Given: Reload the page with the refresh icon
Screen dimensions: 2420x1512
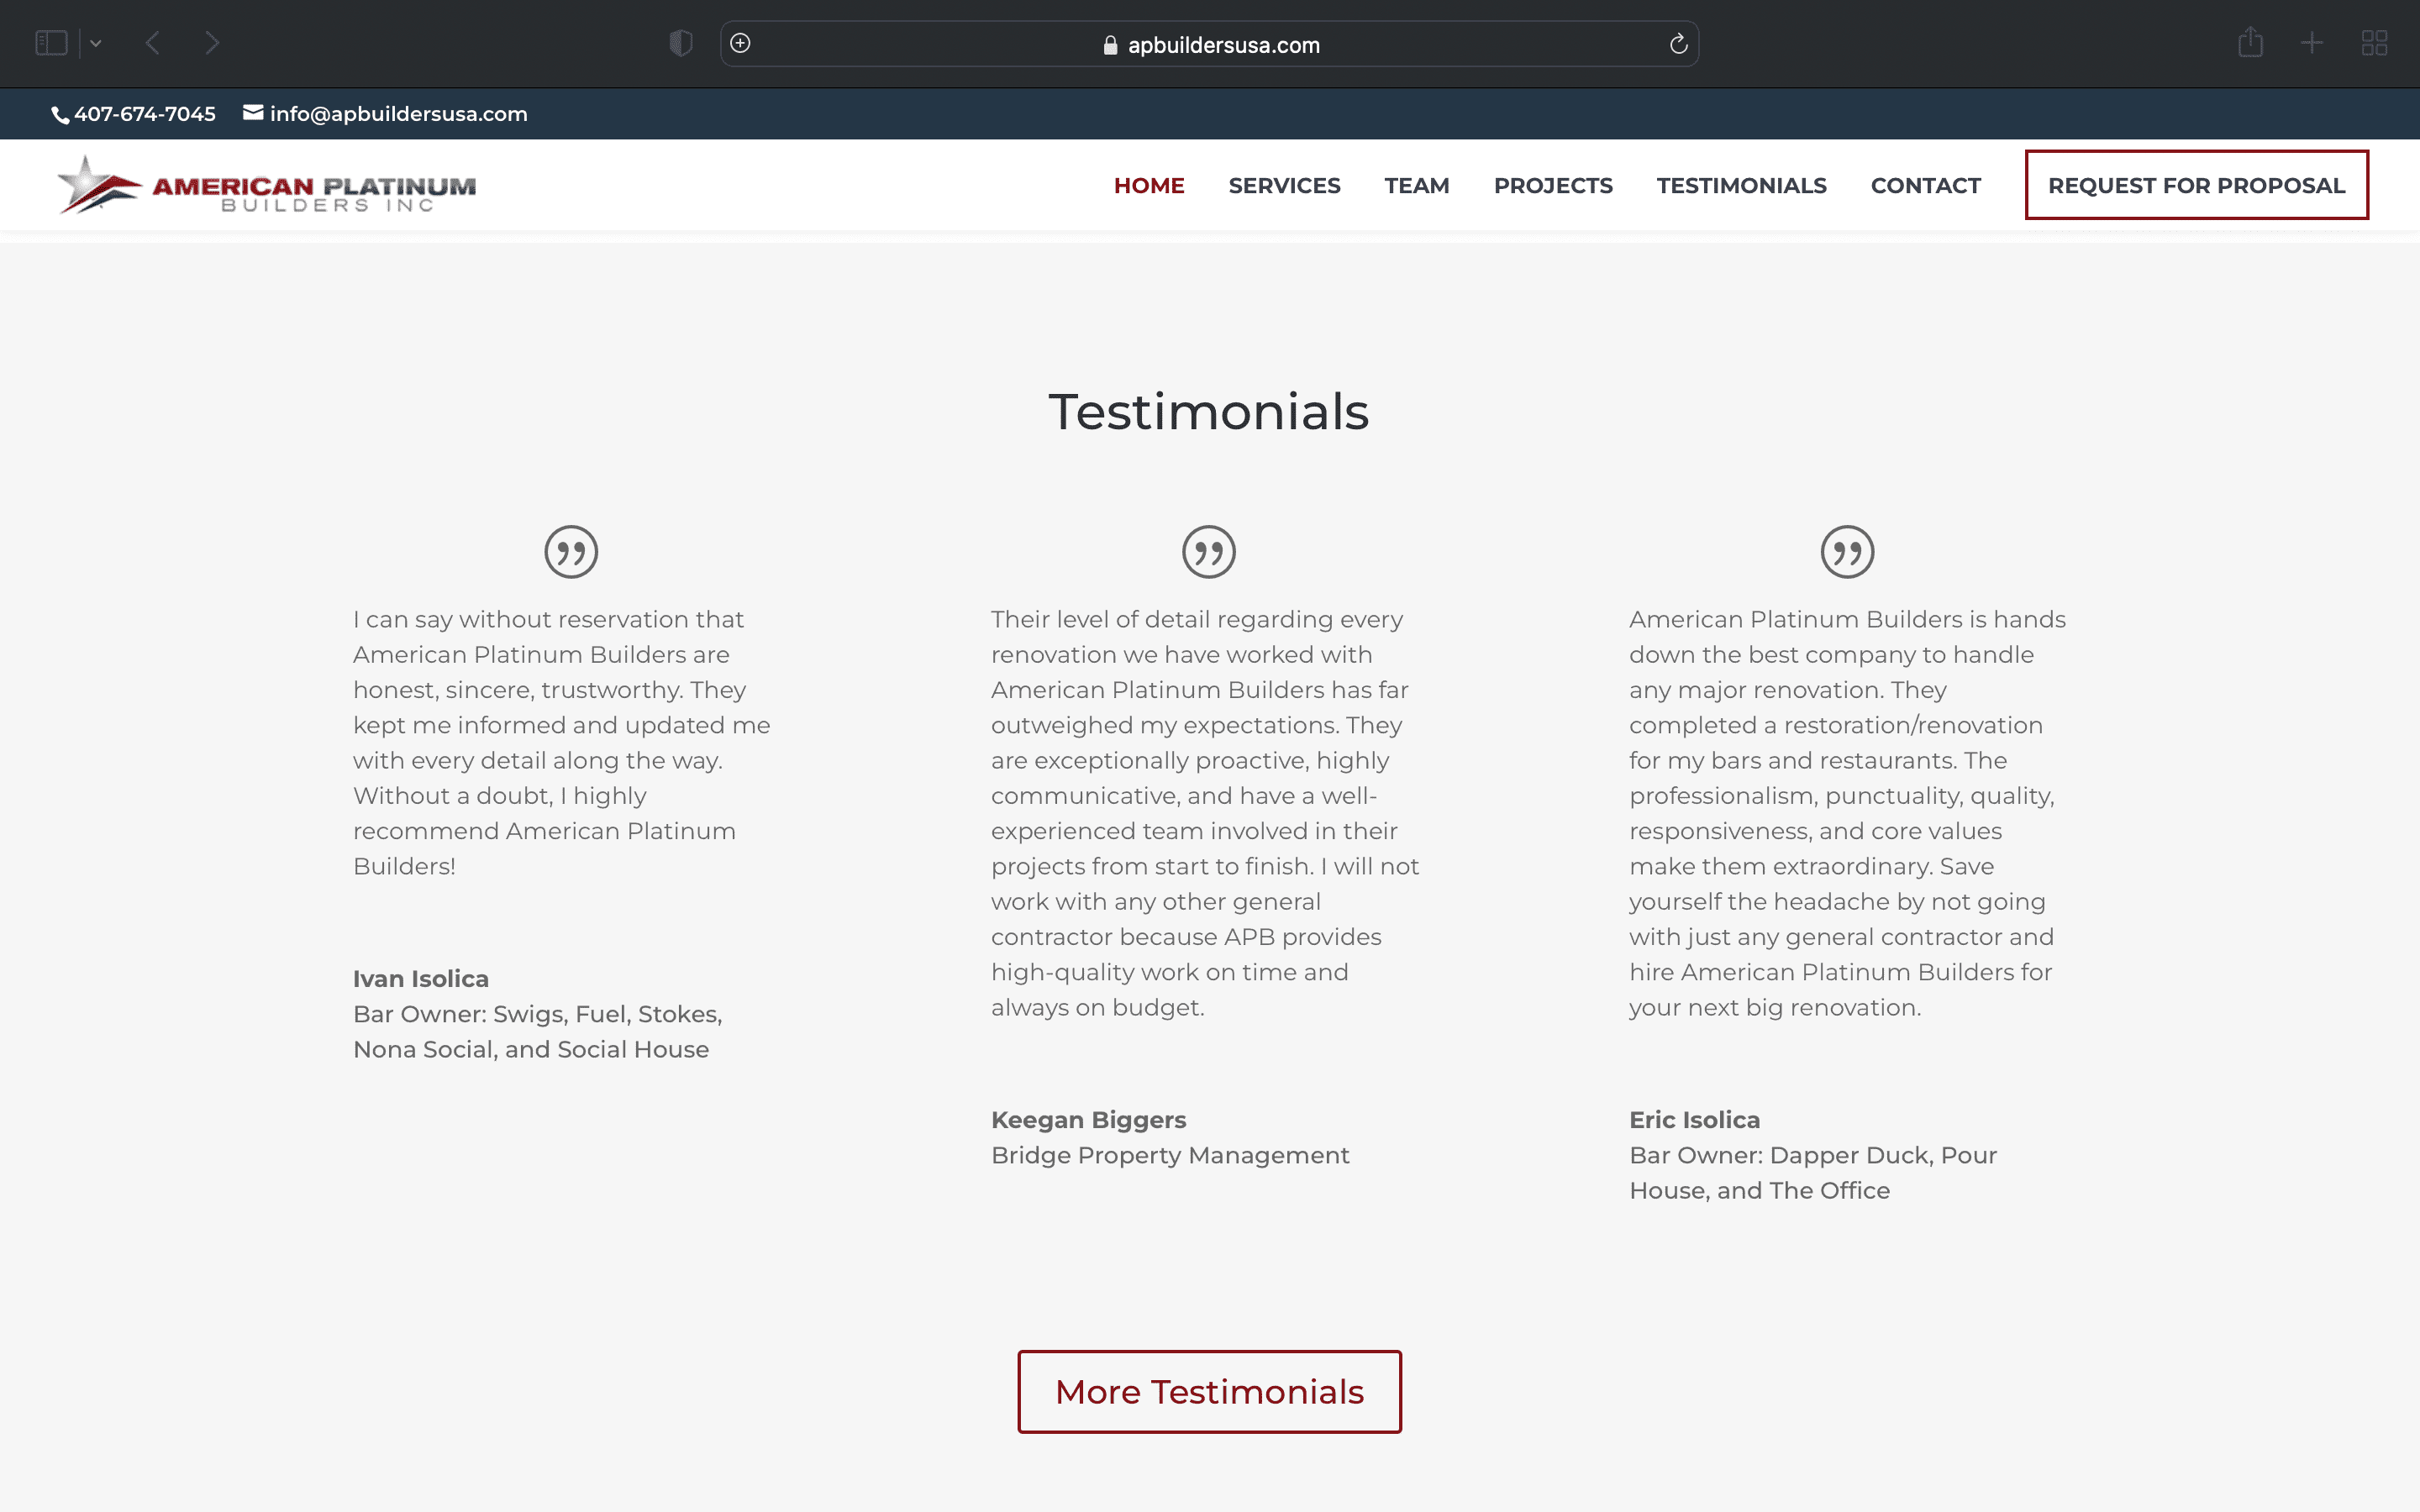Looking at the screenshot, I should click(1679, 44).
